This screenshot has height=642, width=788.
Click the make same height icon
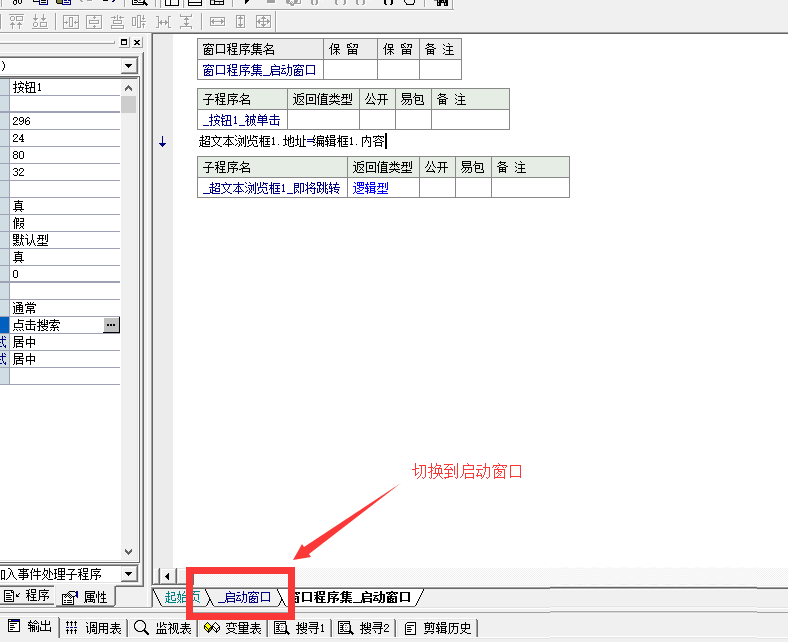(241, 22)
